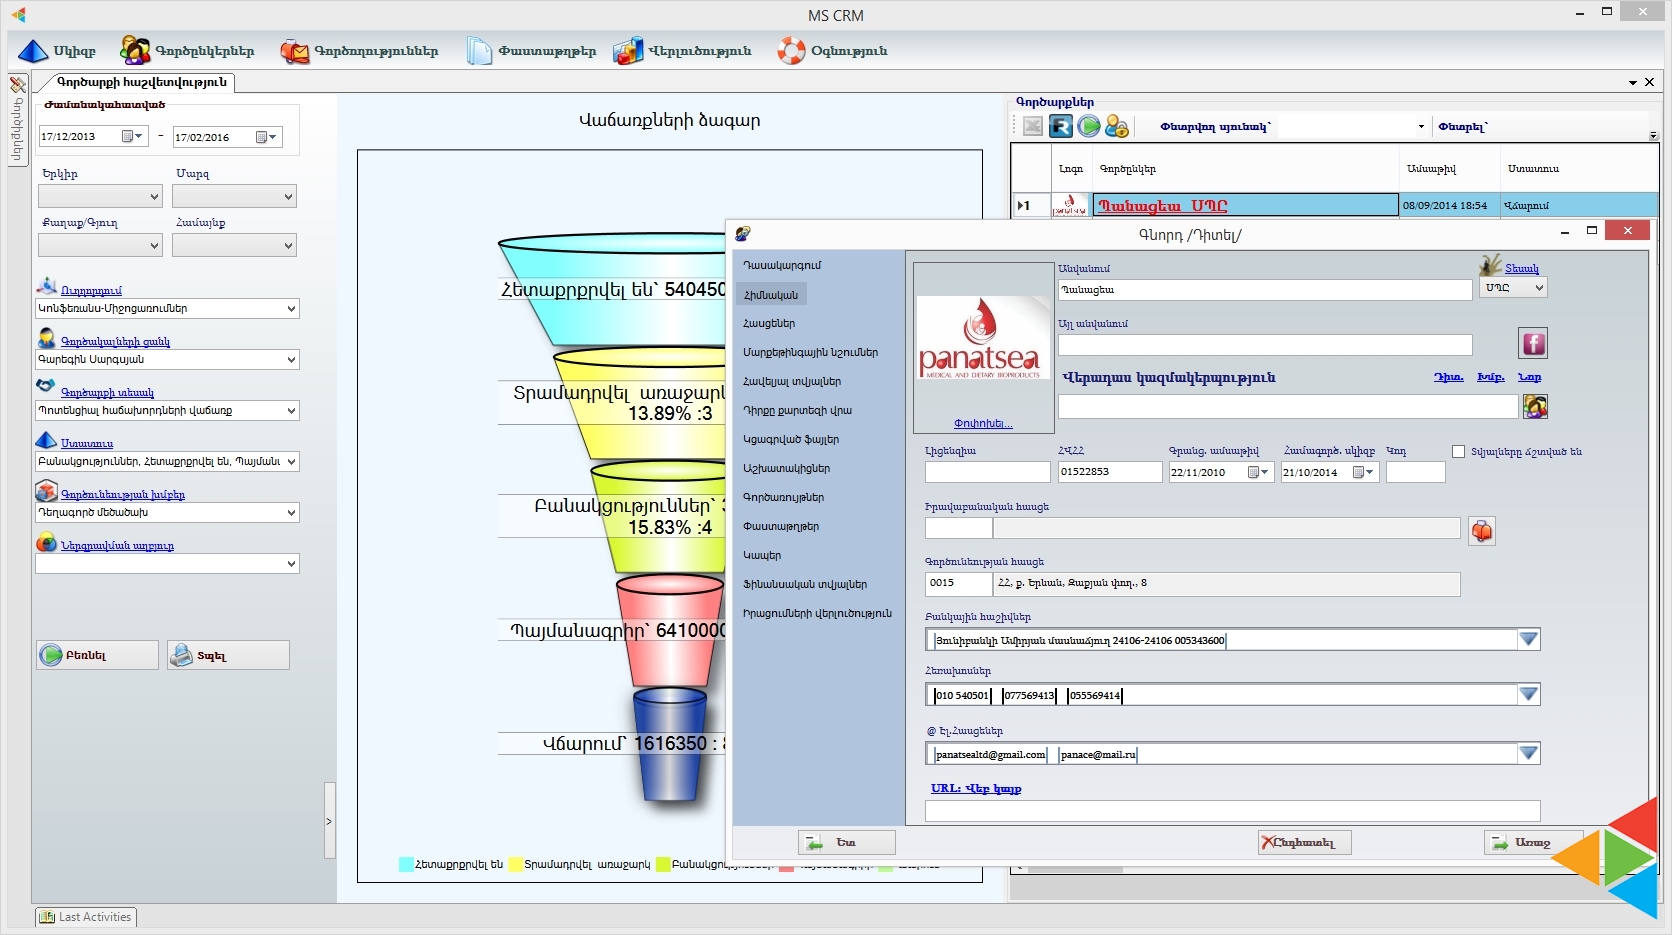This screenshot has height=935, width=1672.
Task: Click the blue pyramid icon beside Ստատուս
Action: tap(47, 440)
